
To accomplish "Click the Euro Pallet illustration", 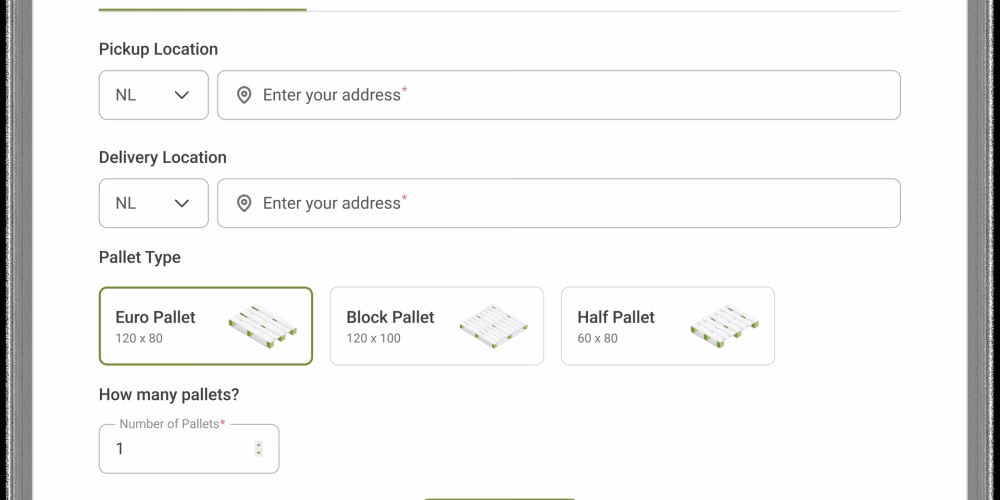I will click(262, 326).
